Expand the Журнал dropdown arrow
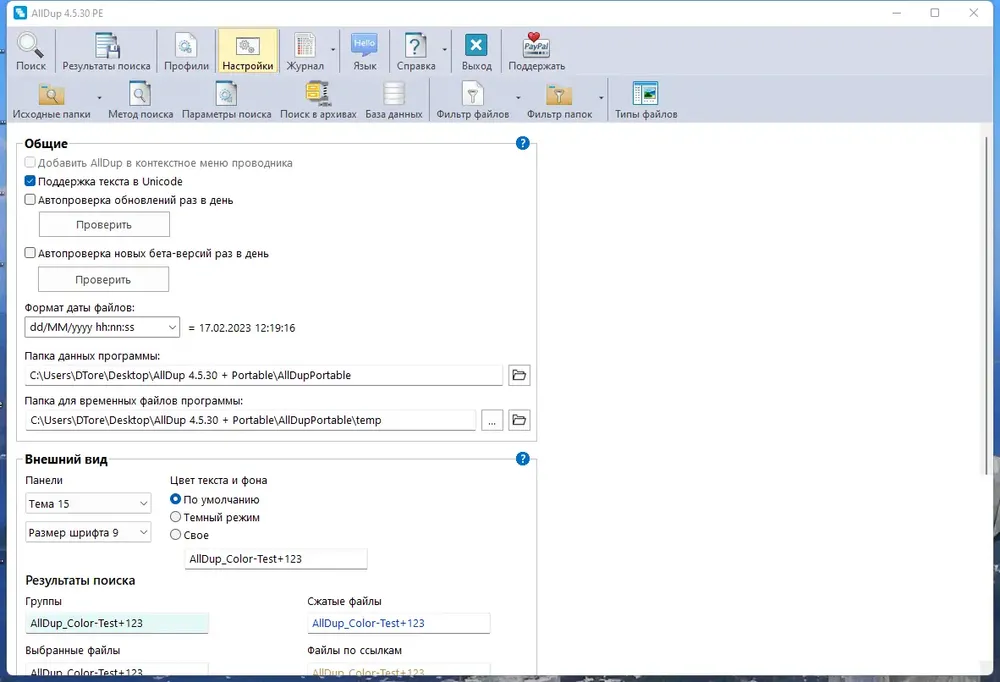Screen dimensions: 1000x682 pyautogui.click(x=333, y=50)
